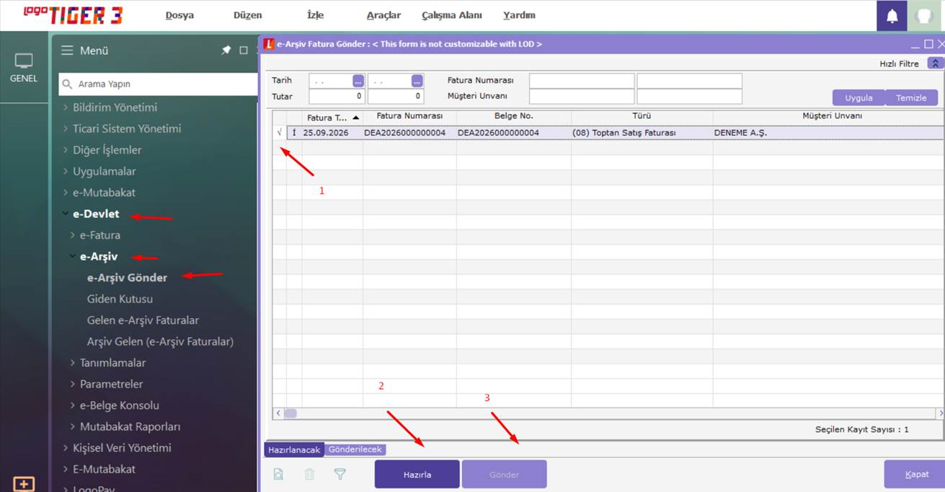
Task: Click the hamburger Menü icon
Action: pyautogui.click(x=67, y=51)
